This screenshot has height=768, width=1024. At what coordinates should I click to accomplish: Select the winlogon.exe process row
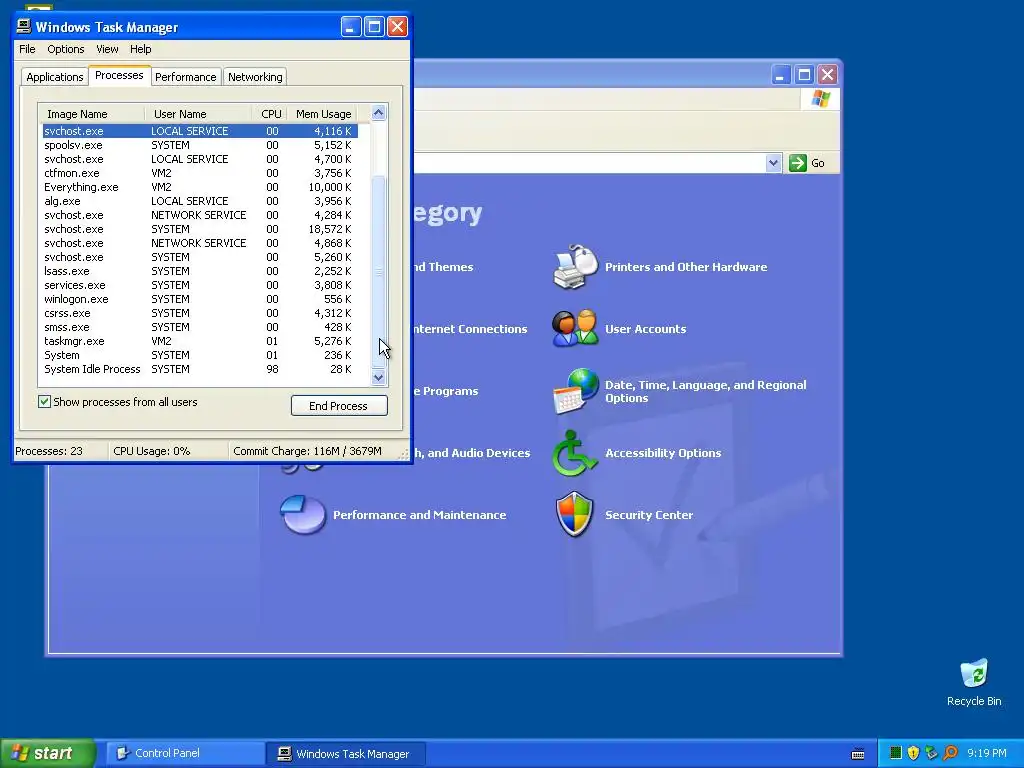200,299
